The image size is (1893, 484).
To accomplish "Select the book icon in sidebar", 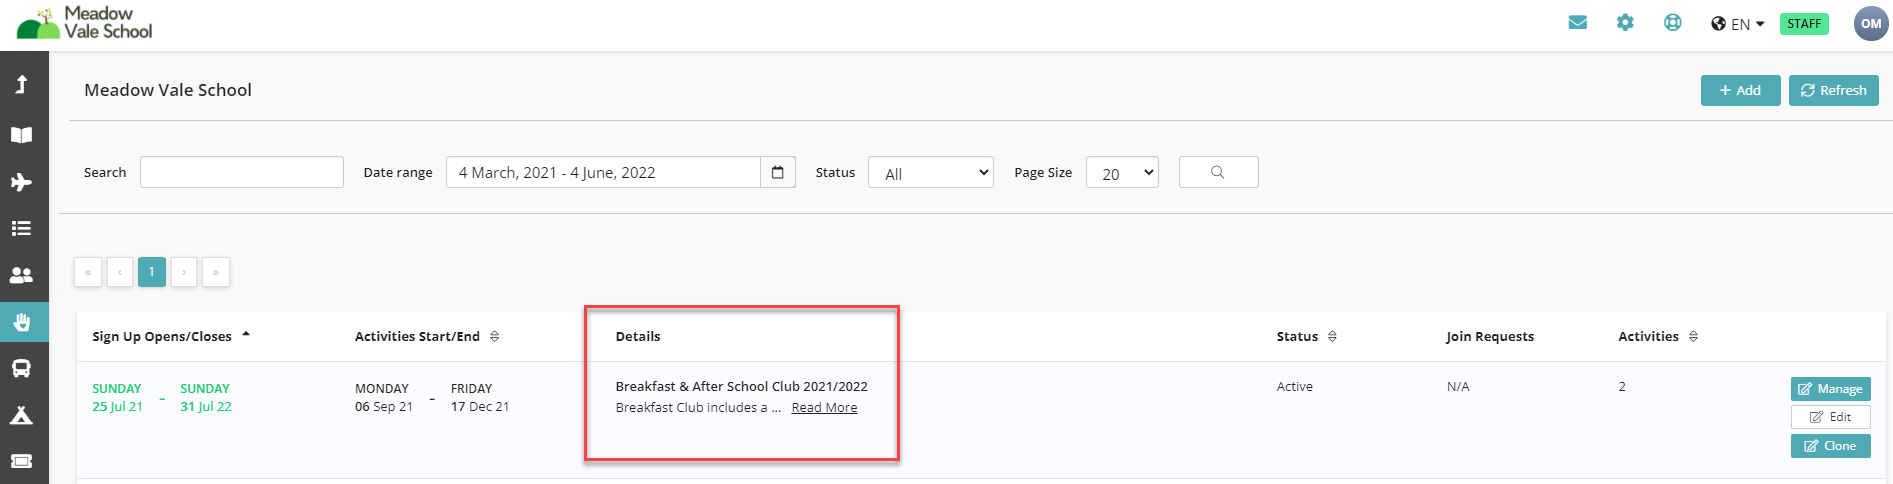I will tap(22, 135).
